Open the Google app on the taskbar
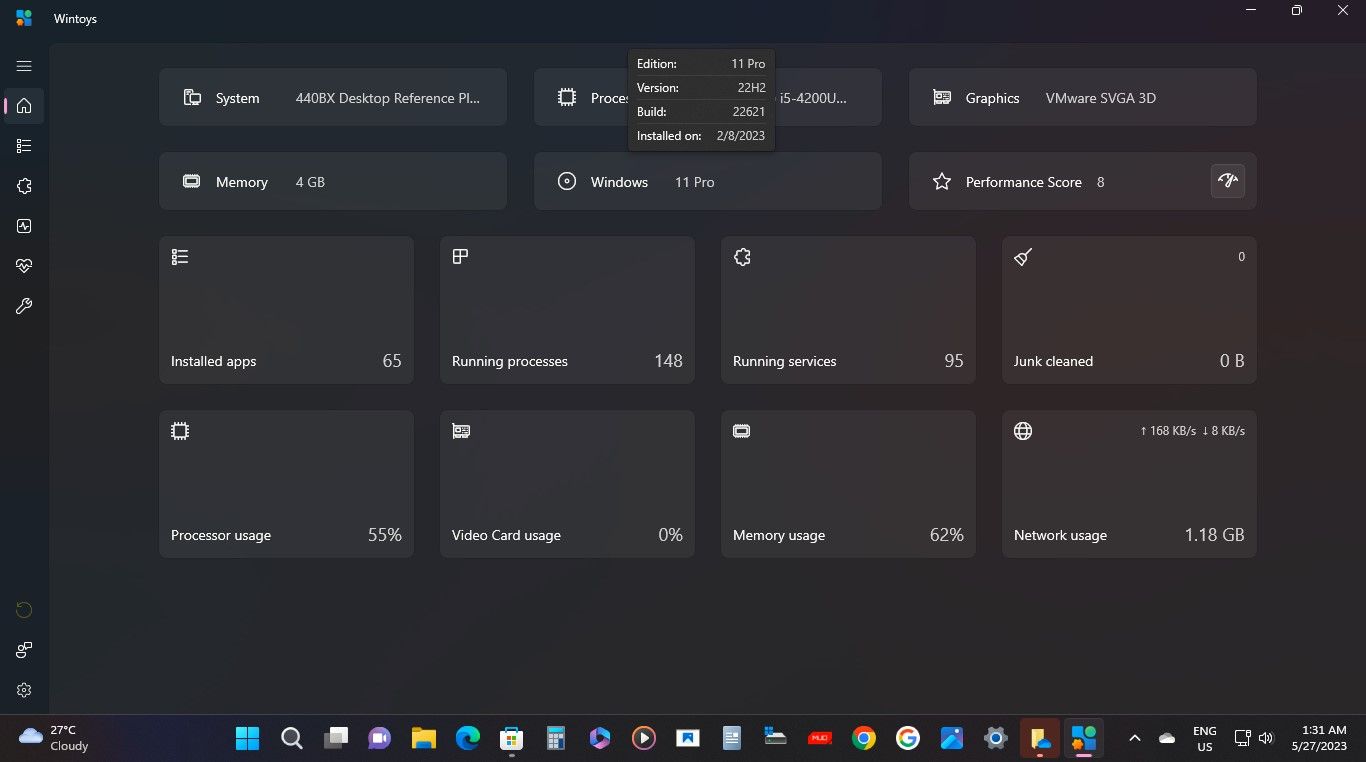The width and height of the screenshot is (1366, 762). click(908, 739)
